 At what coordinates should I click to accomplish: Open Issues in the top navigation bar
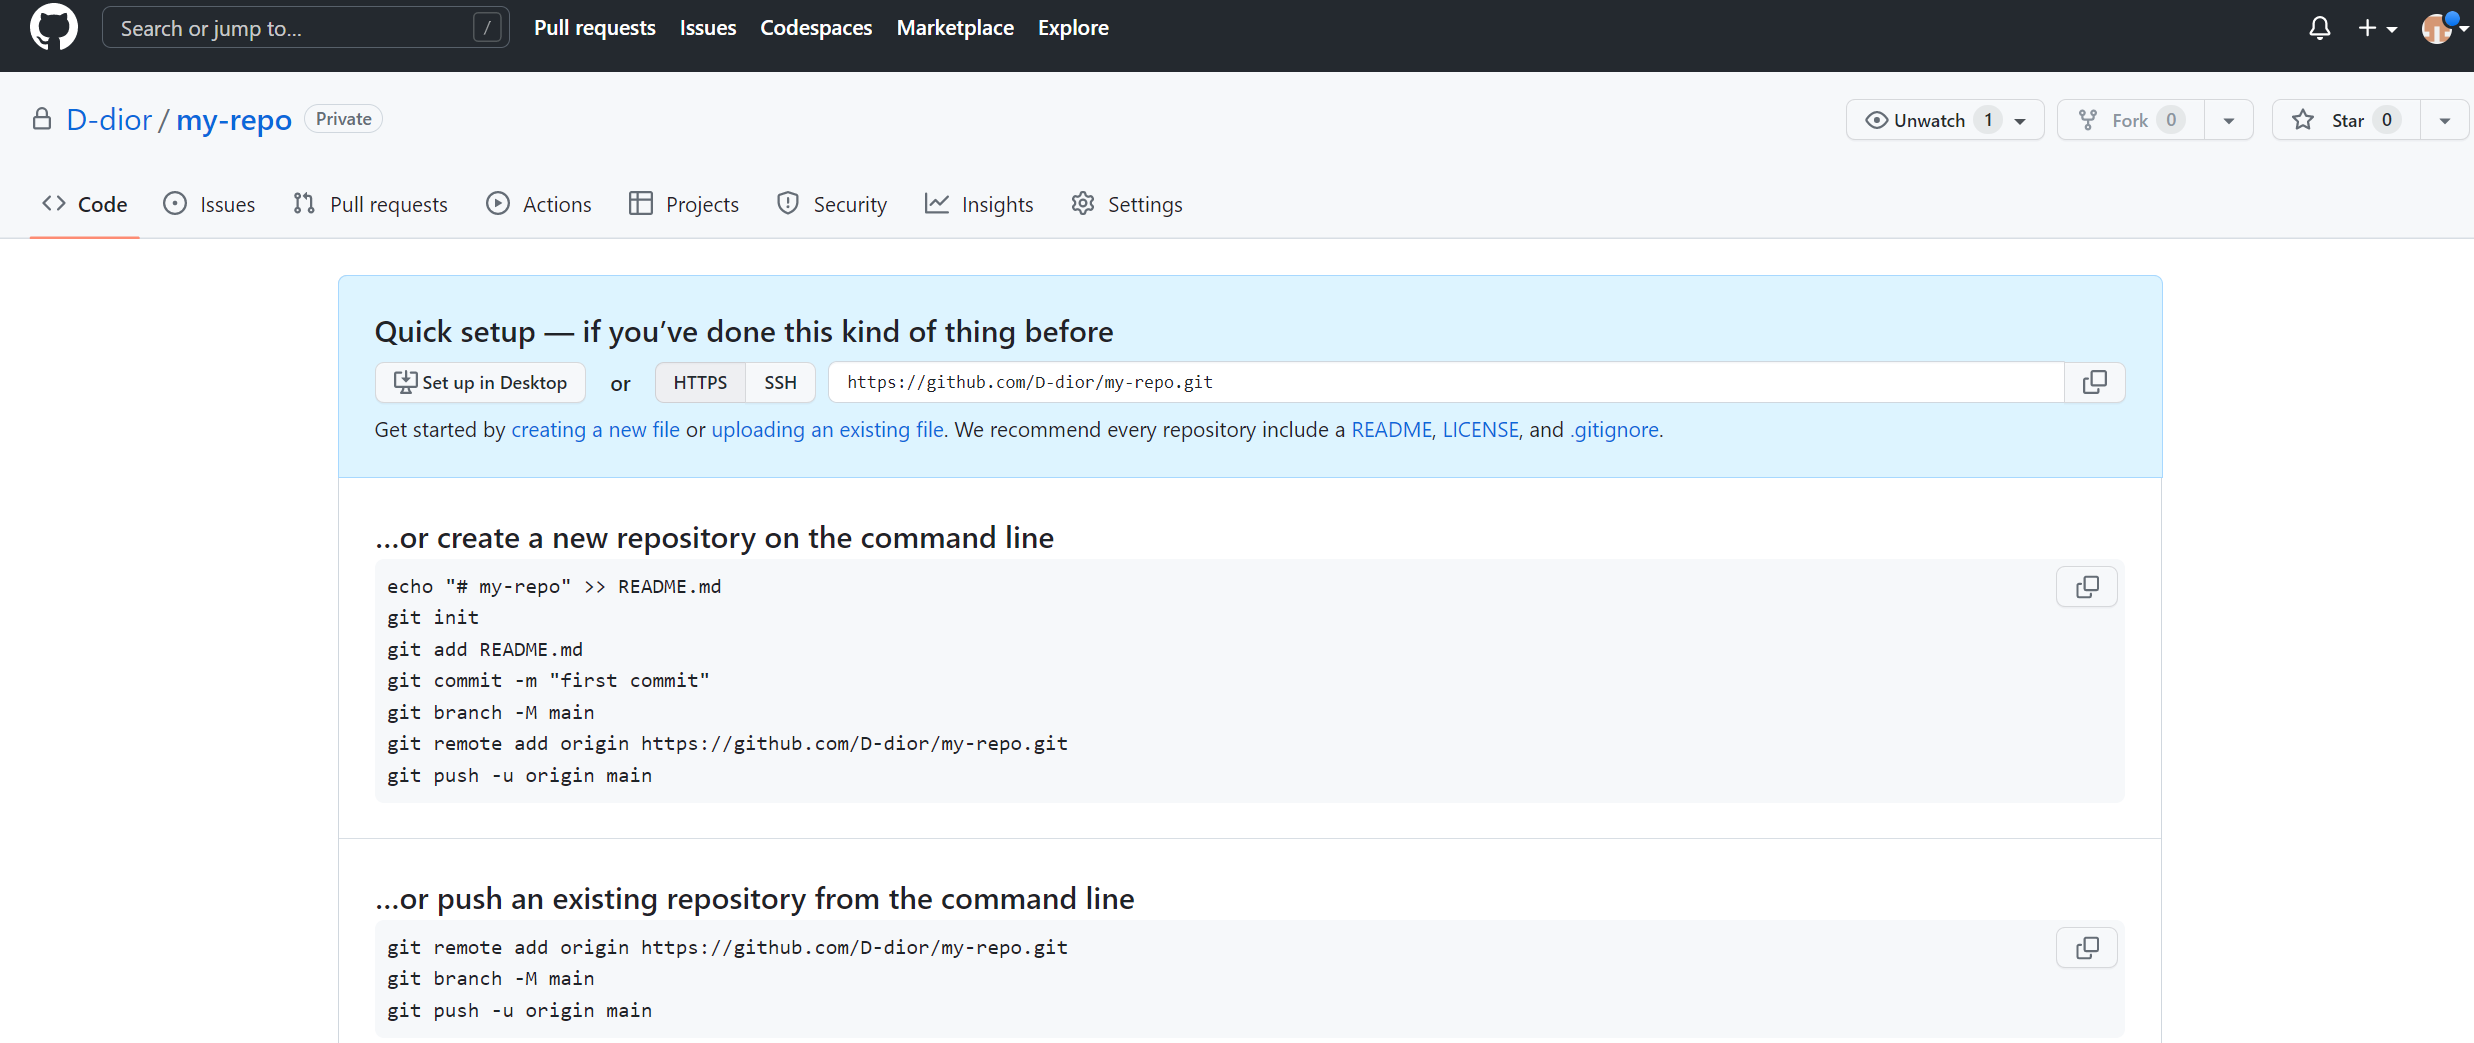(x=707, y=28)
